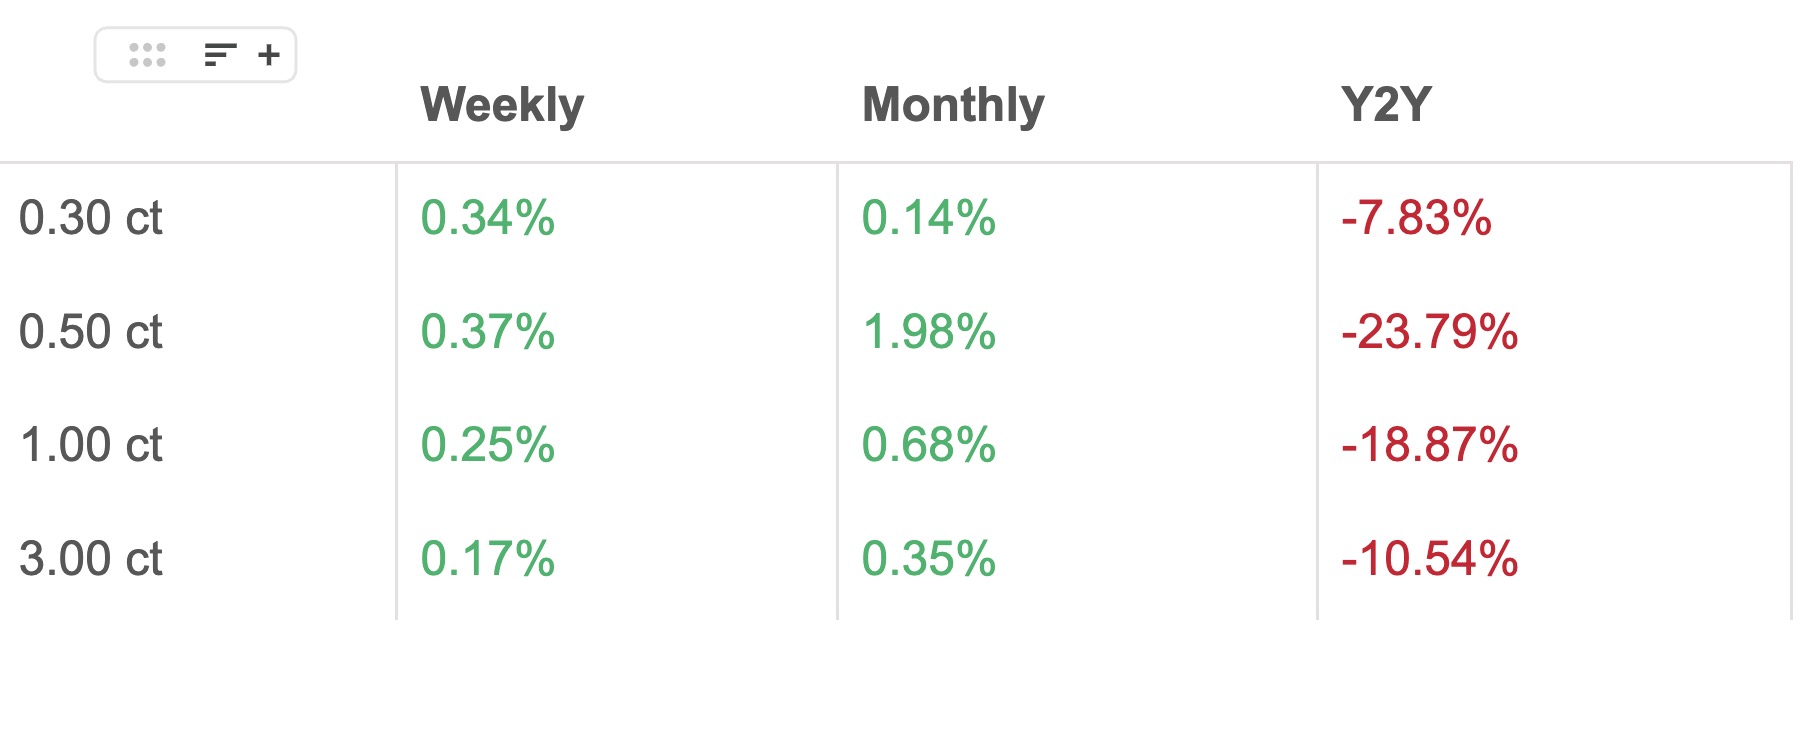Select monthly value 0.68%
The image size is (1820, 738).
tap(929, 445)
